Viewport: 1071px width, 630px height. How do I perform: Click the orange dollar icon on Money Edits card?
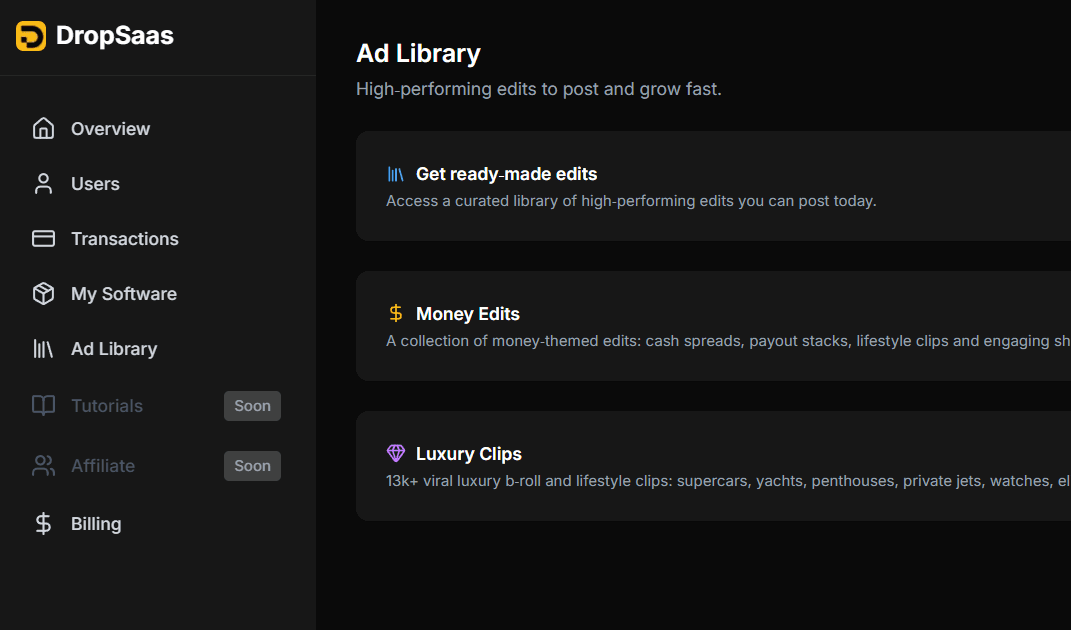tap(396, 314)
